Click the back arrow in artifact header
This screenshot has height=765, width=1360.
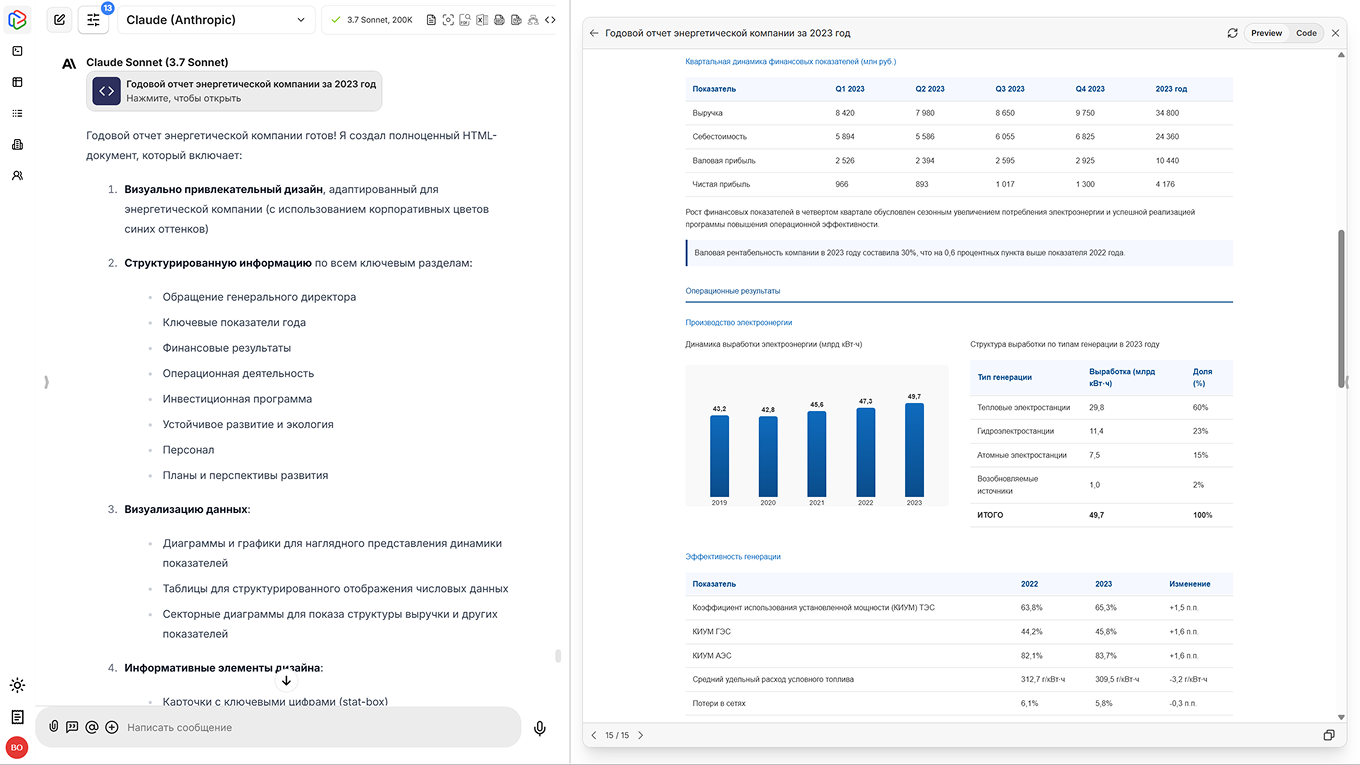point(594,33)
